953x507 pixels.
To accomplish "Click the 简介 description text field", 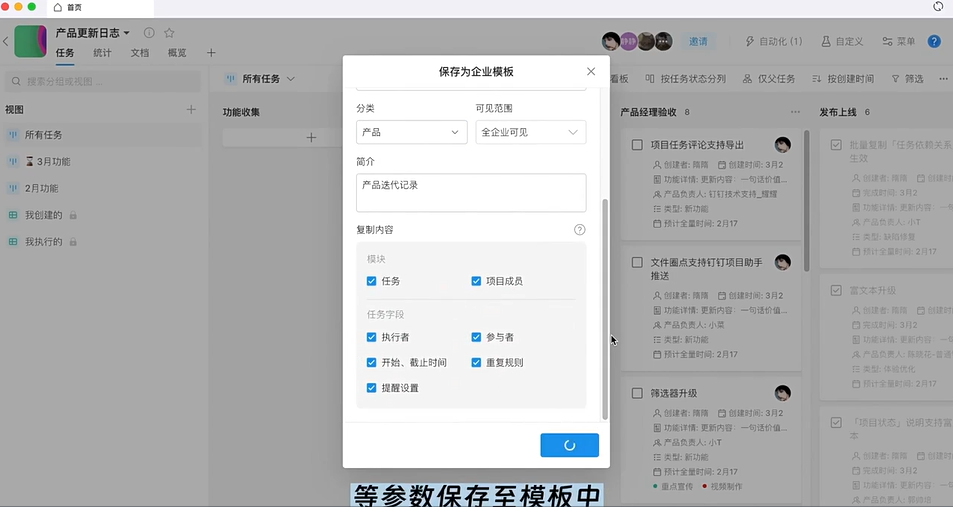I will 470,192.
